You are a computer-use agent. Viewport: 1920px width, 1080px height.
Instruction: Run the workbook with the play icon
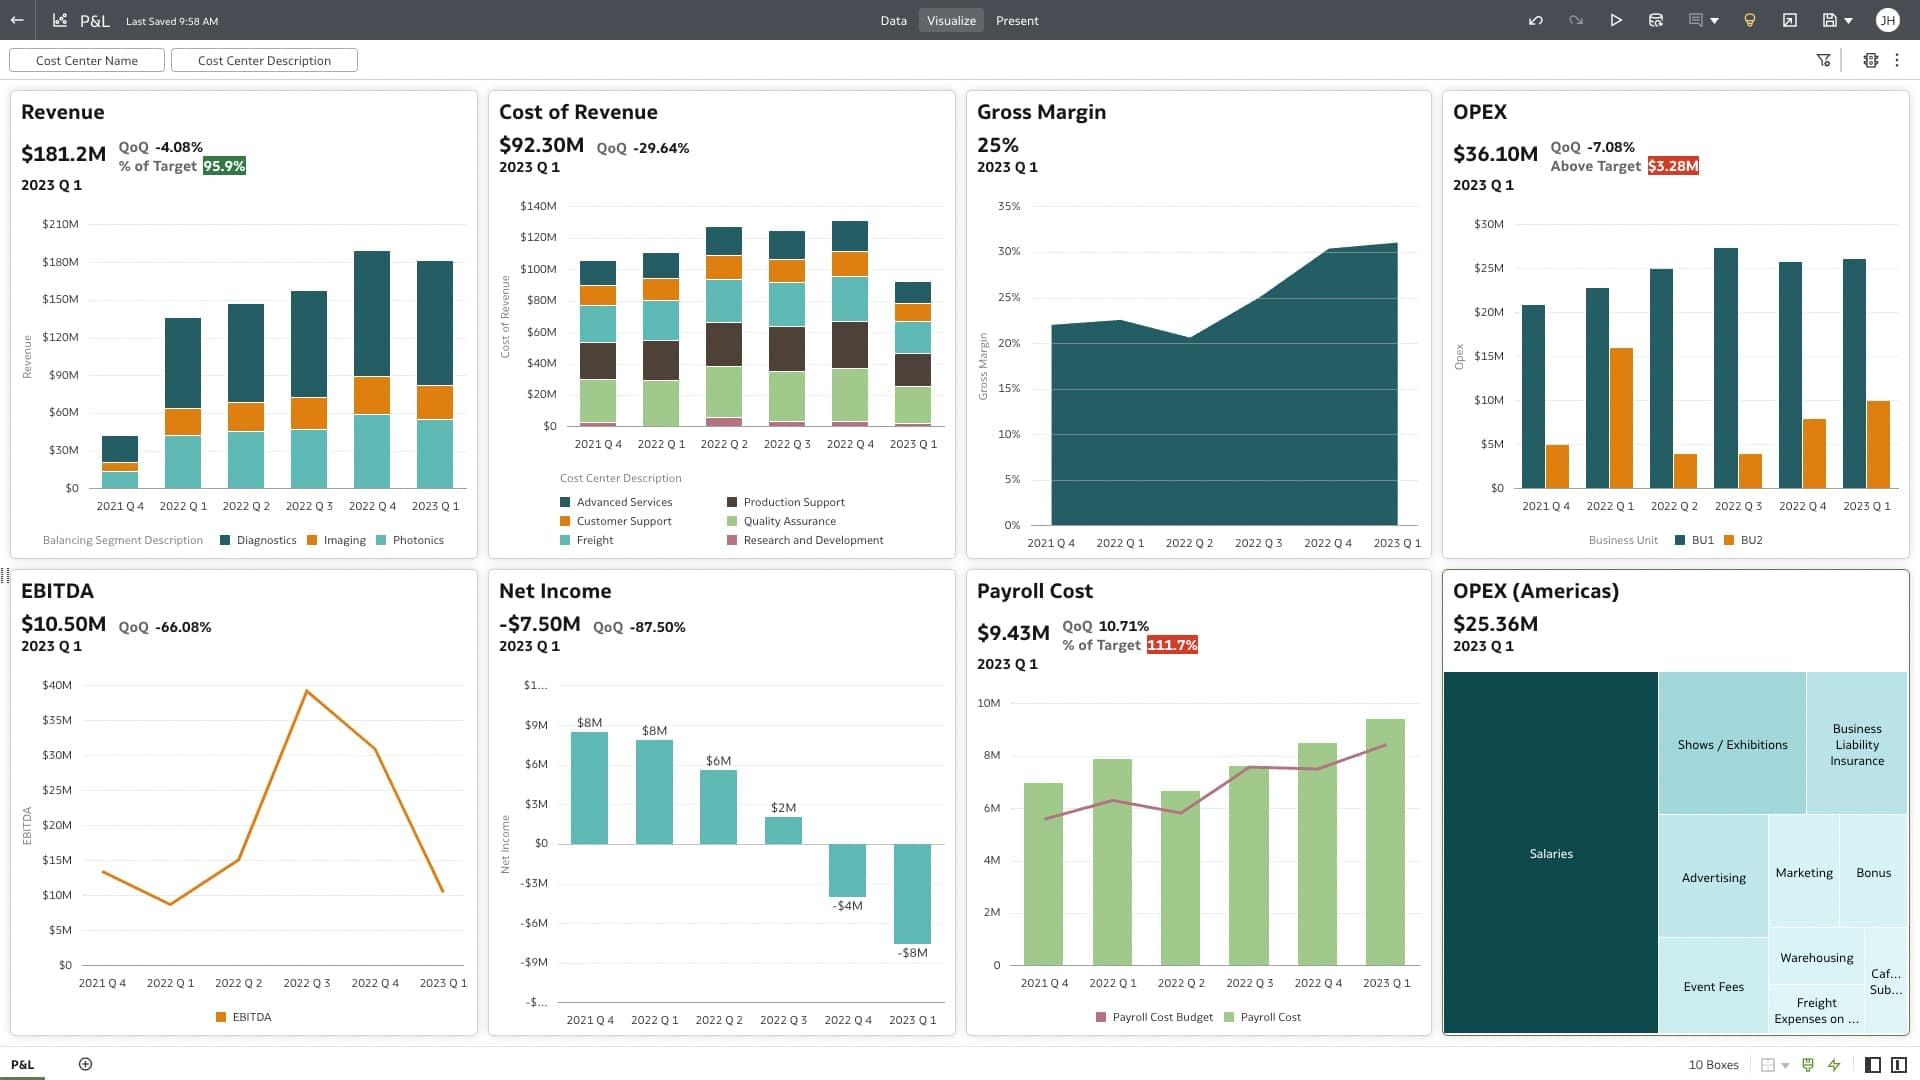pos(1616,20)
